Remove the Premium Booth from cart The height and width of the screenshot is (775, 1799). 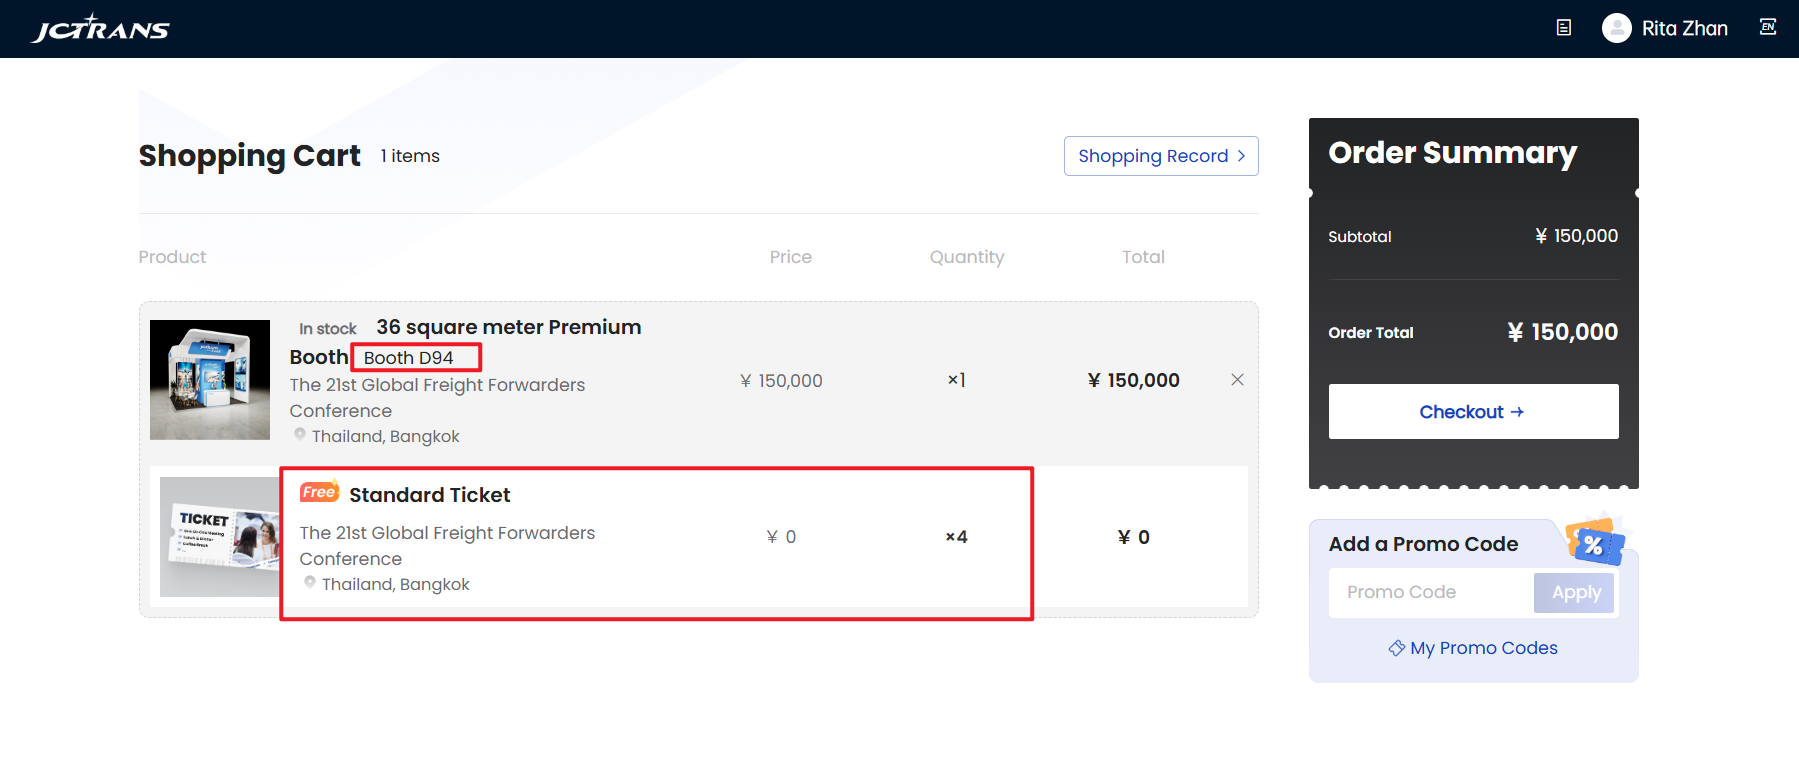coord(1237,380)
